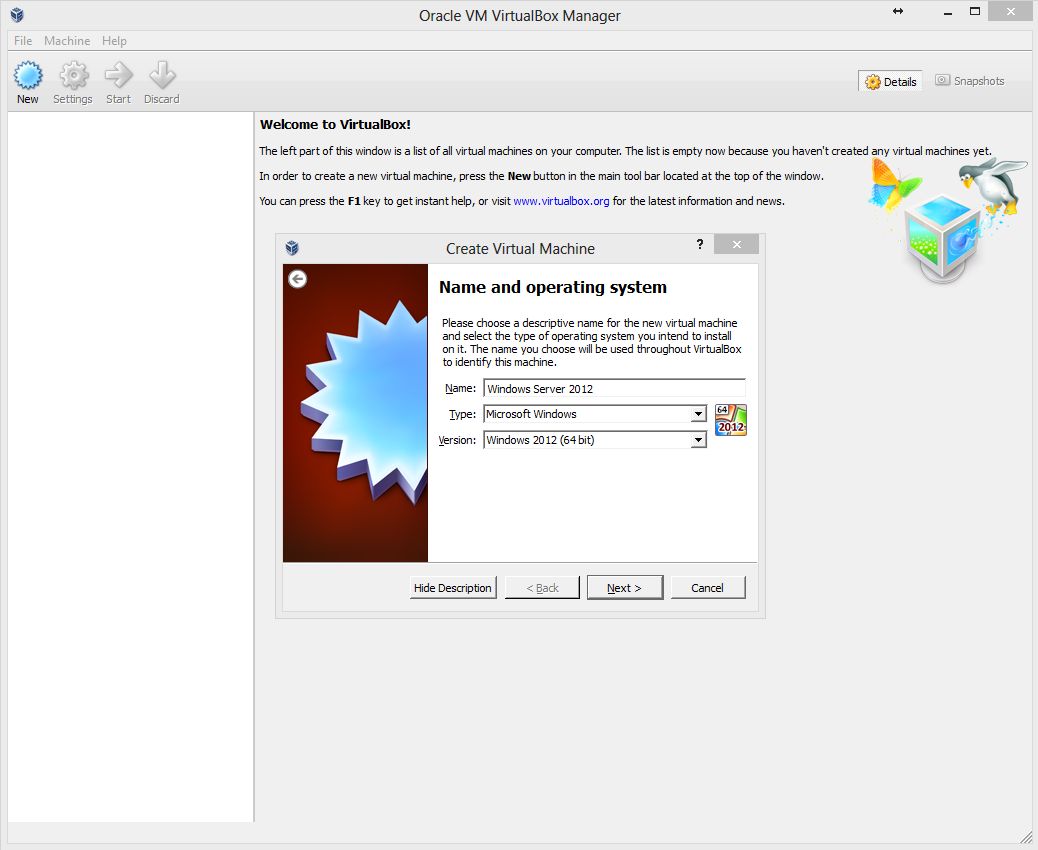Click the Hide Description button
The width and height of the screenshot is (1038, 850).
pyautogui.click(x=453, y=588)
